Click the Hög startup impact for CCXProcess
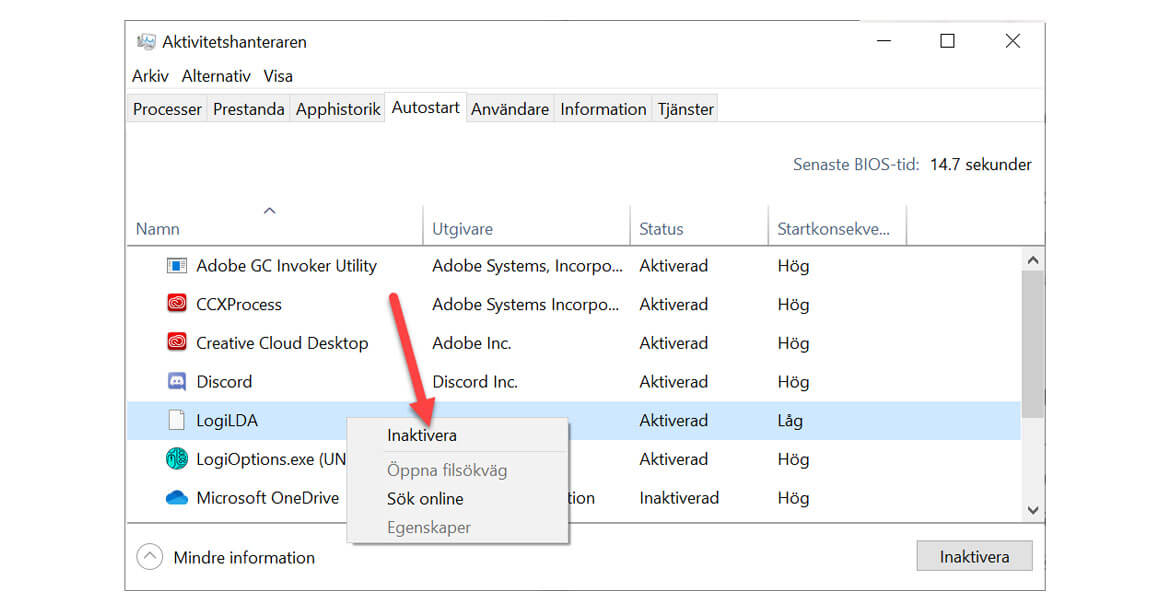 click(793, 304)
